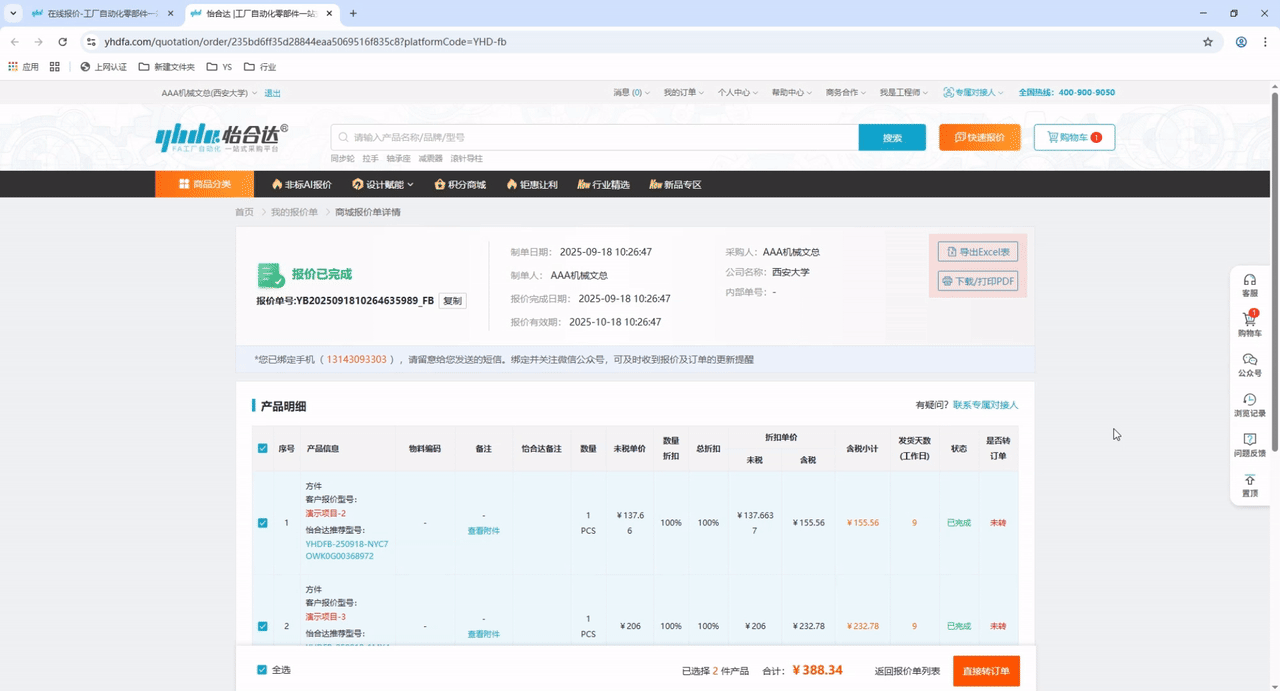This screenshot has width=1280, height=691.
Task: Open the 帮助中心 dropdown
Action: pyautogui.click(x=792, y=93)
